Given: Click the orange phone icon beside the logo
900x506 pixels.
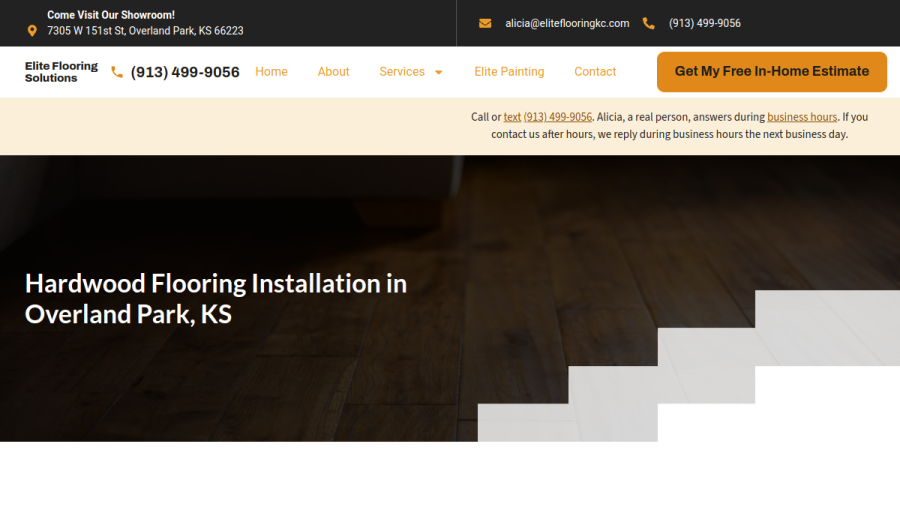Looking at the screenshot, I should point(117,72).
